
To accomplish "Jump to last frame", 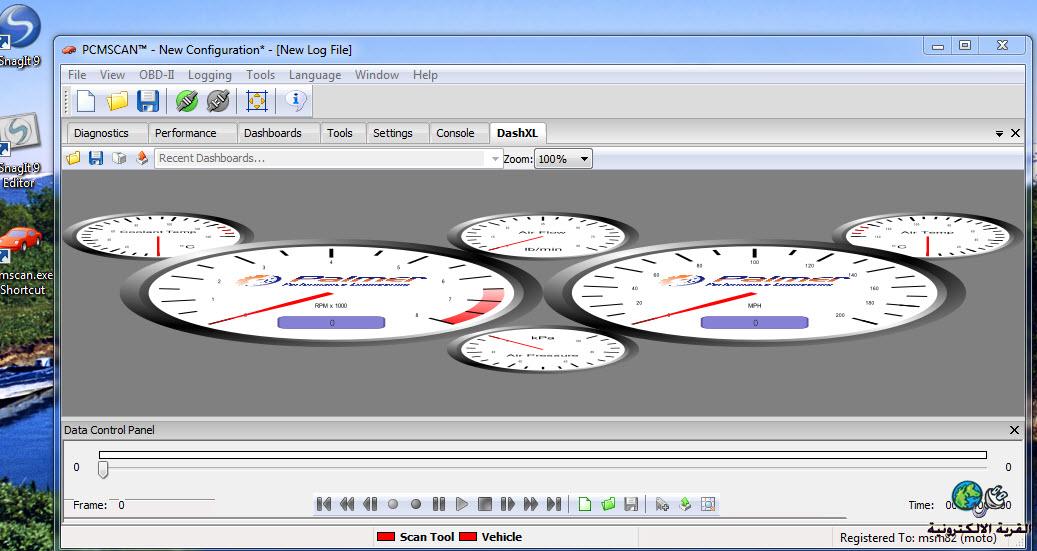I will [x=554, y=504].
